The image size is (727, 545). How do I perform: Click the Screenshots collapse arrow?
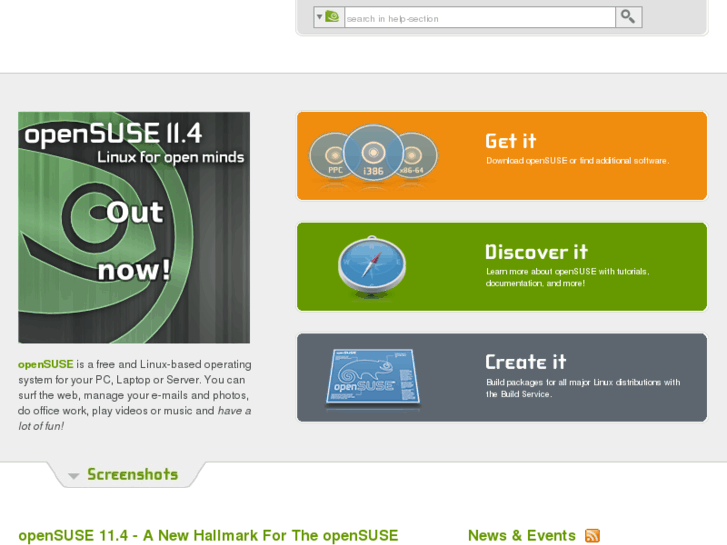tap(73, 476)
